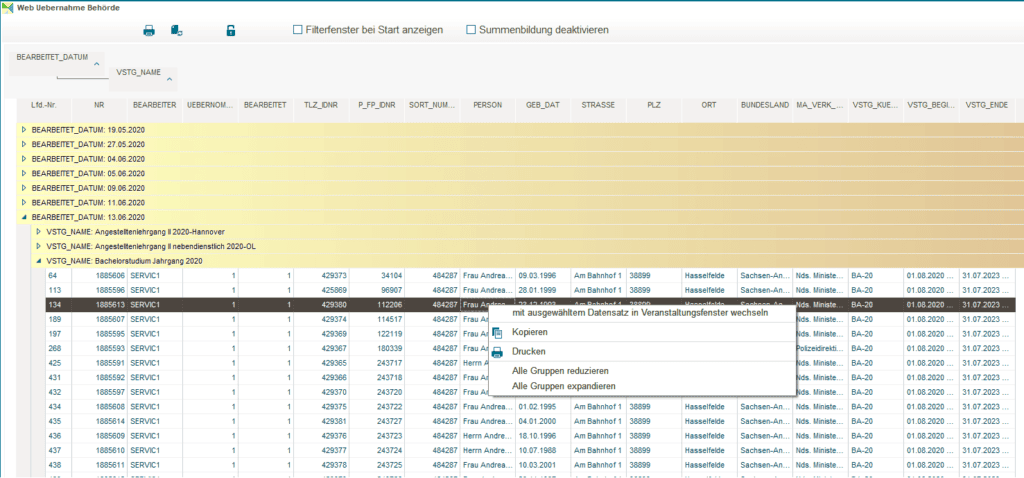Click the ORT column header
The height and width of the screenshot is (478, 1024).
click(710, 105)
